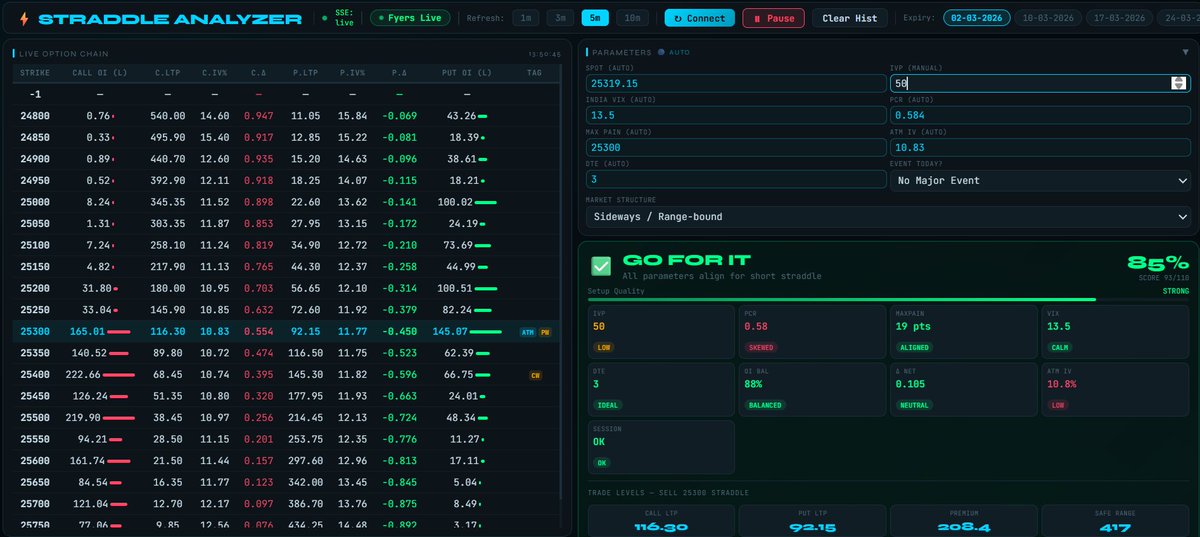Select the 24800 strike row
This screenshot has width=1200, height=537.
(x=288, y=116)
